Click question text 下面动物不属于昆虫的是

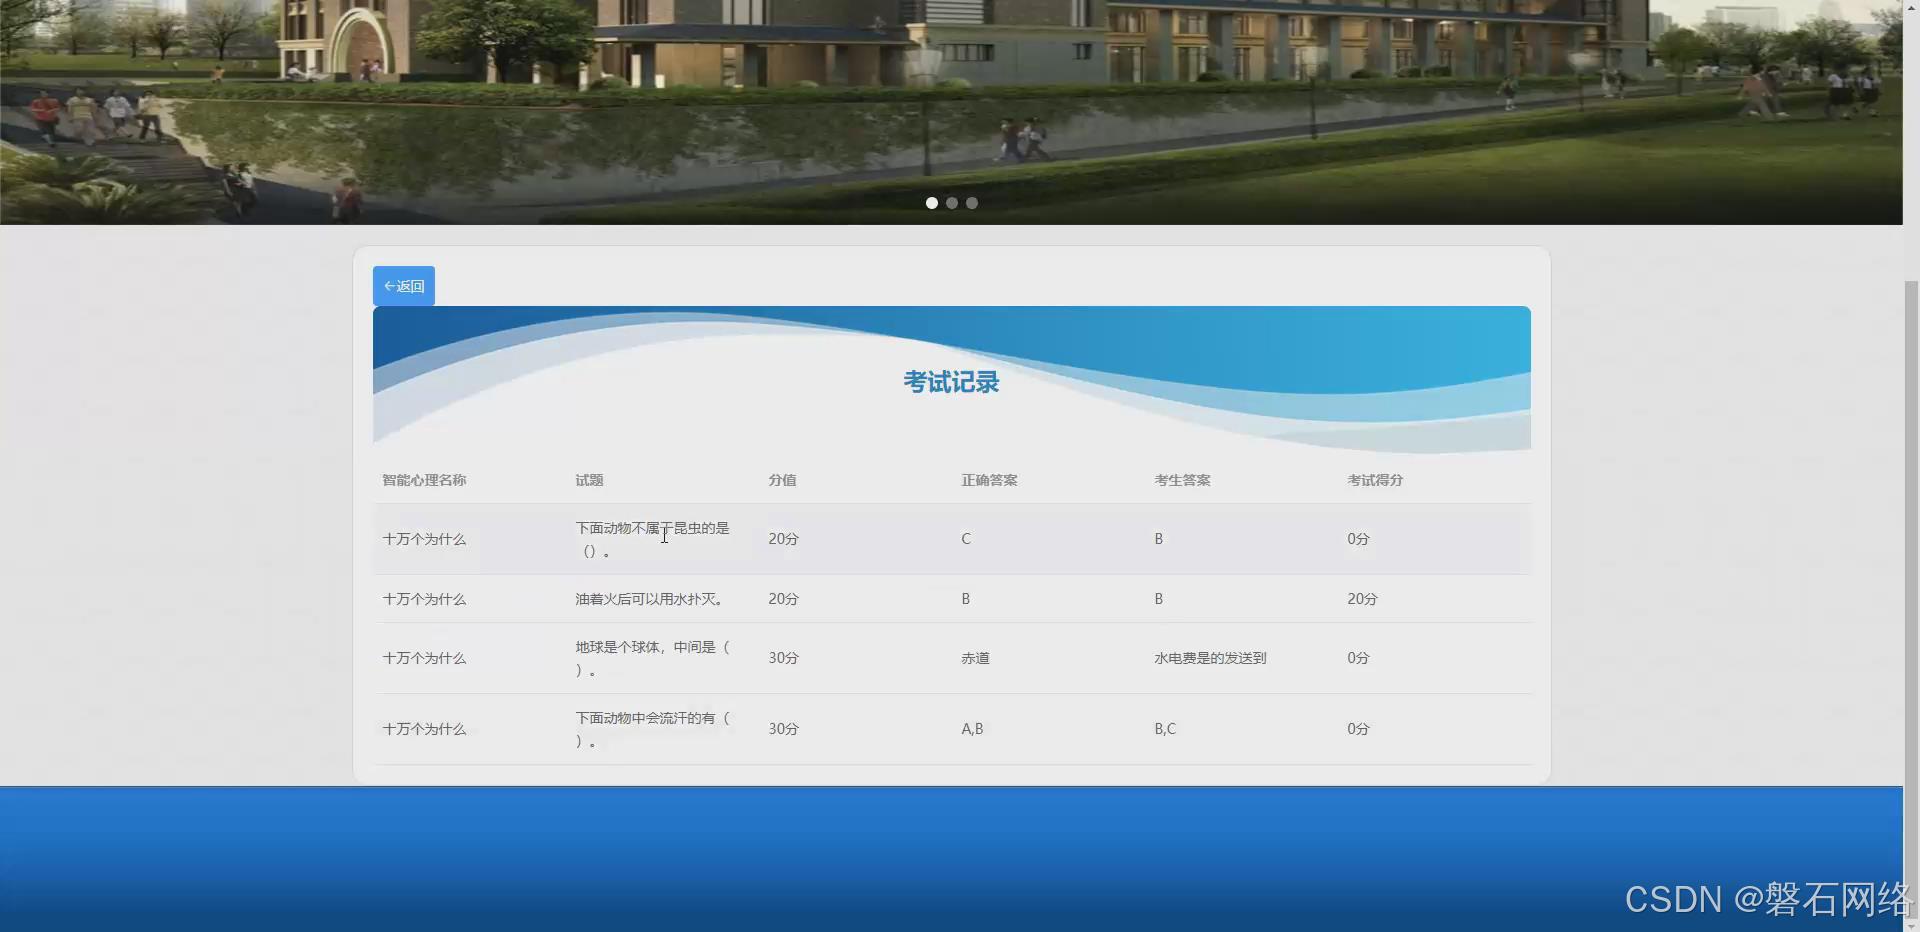pyautogui.click(x=652, y=539)
